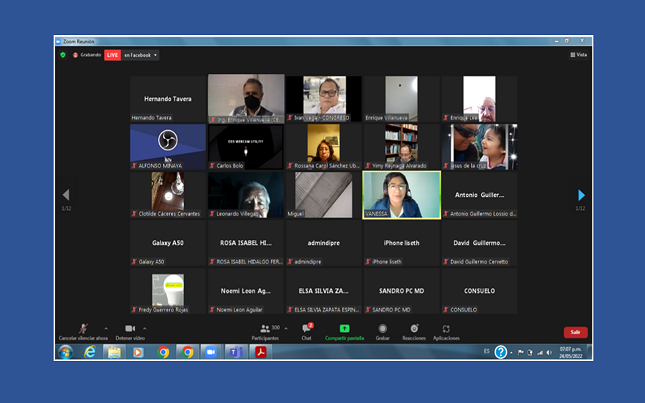Open Microsoft Teams taskbar icon
The width and height of the screenshot is (645, 403).
236,352
